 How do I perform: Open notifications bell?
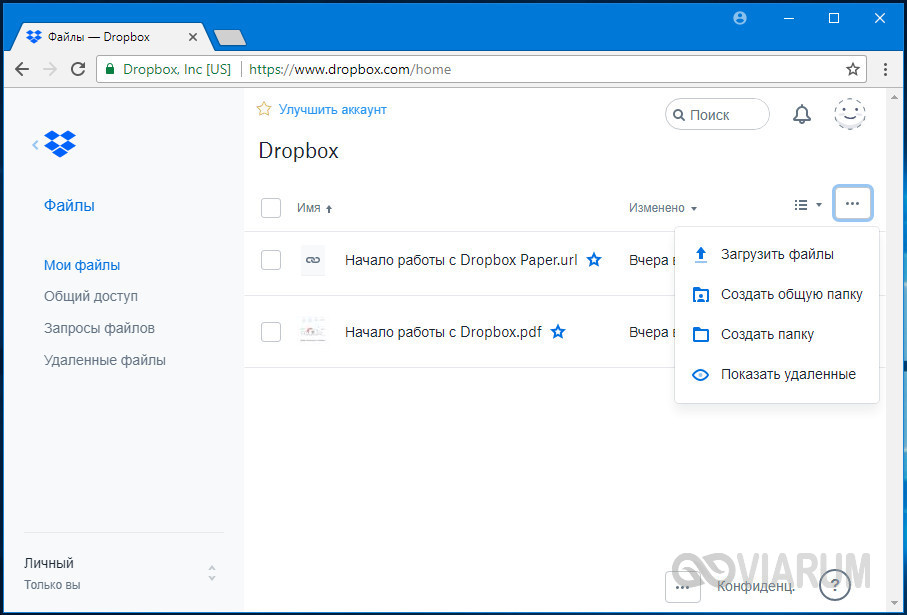coord(801,114)
